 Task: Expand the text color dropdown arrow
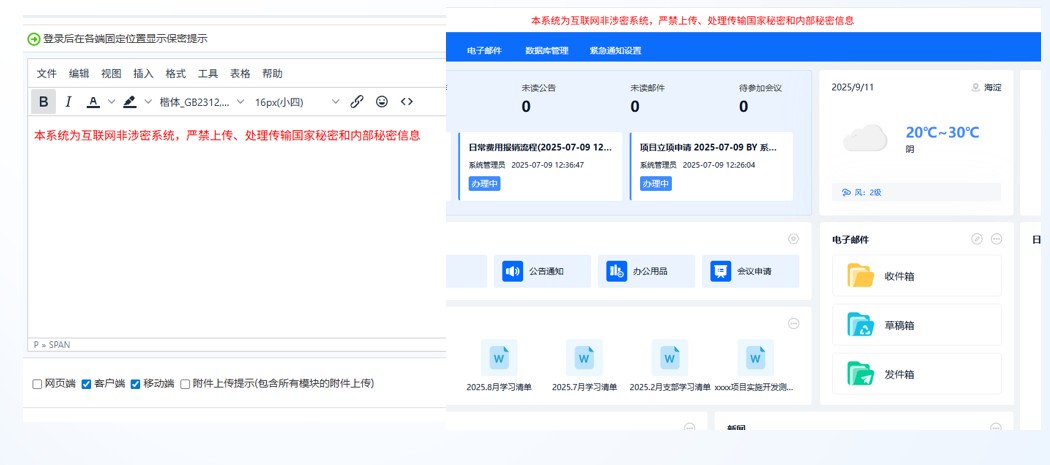click(112, 101)
